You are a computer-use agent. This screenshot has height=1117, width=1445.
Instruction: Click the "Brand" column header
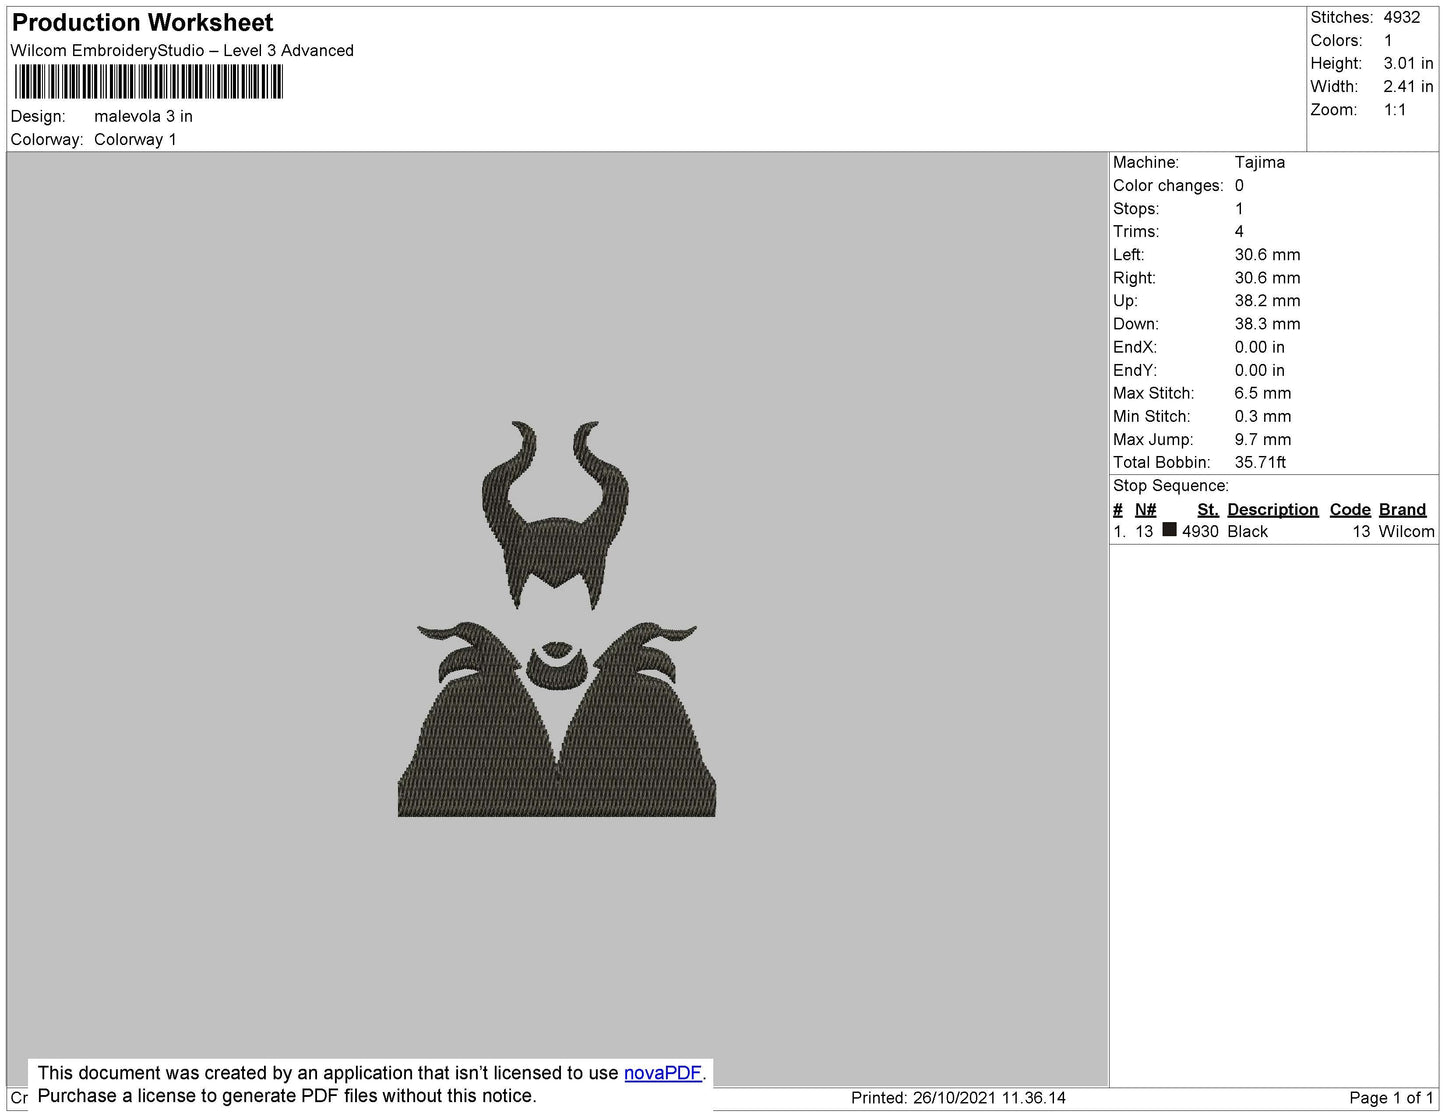coord(1402,510)
